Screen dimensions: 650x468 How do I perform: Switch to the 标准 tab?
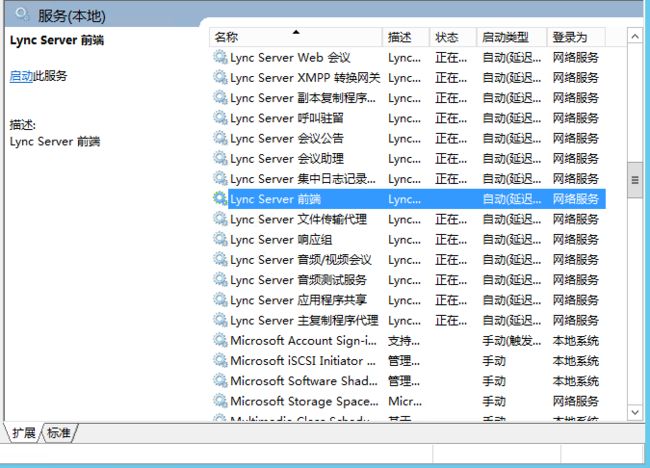58,433
